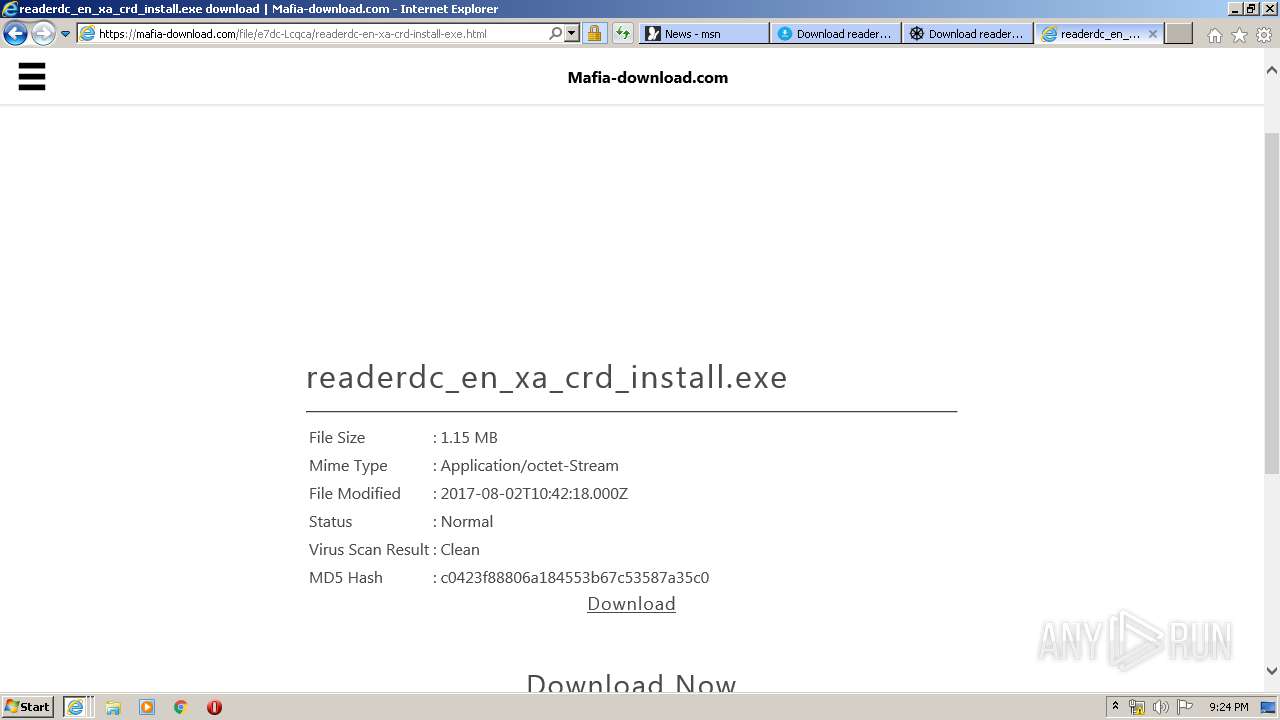Switch to the first Download reader tab
The width and height of the screenshot is (1280, 720).
[835, 33]
